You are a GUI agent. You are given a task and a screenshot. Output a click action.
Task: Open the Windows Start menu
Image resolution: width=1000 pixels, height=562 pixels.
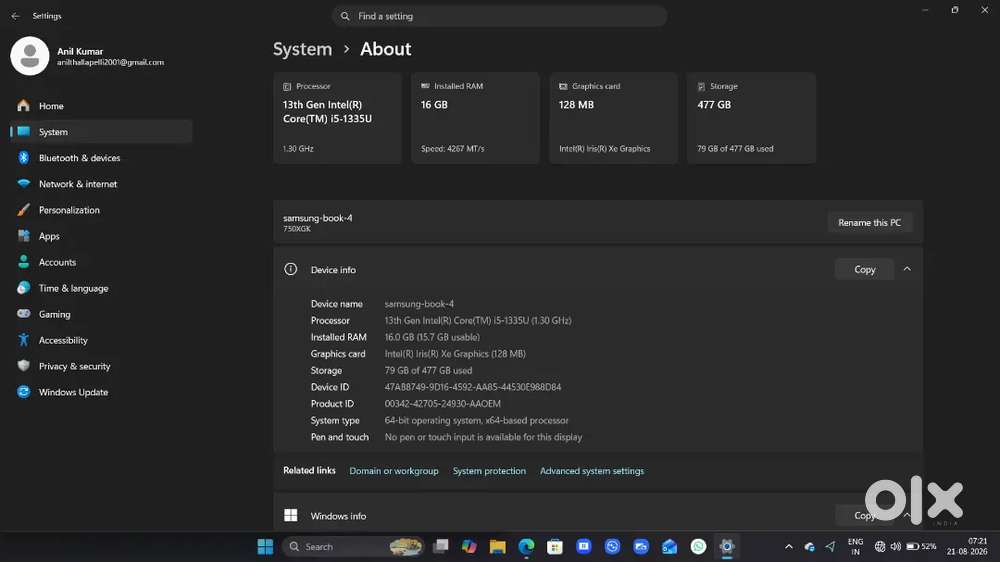265,547
